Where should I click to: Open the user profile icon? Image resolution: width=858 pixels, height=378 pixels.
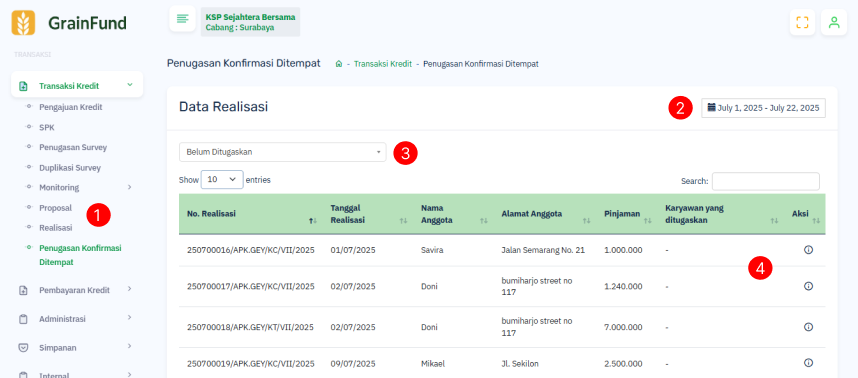click(834, 22)
